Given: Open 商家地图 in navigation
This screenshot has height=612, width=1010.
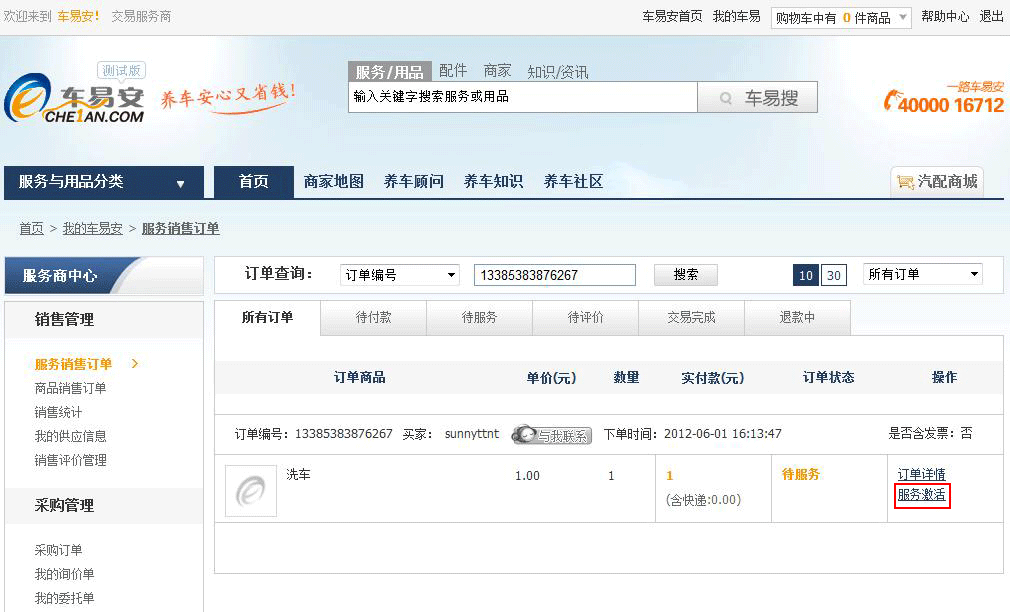Looking at the screenshot, I should click(334, 182).
